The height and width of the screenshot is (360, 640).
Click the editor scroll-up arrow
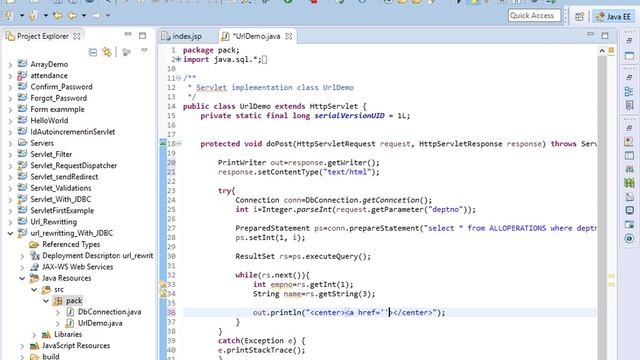pyautogui.click(x=602, y=51)
